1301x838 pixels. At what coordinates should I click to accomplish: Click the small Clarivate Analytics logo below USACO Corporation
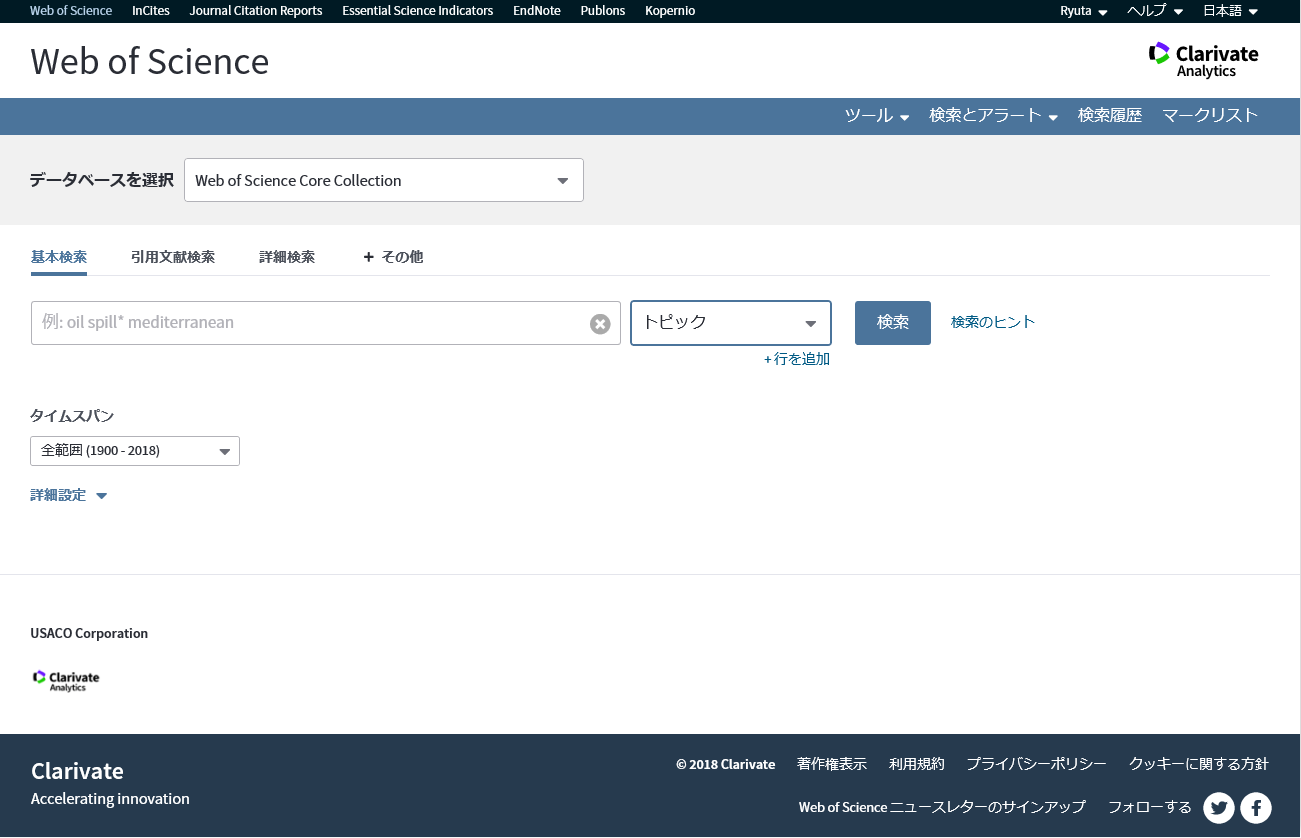66,681
